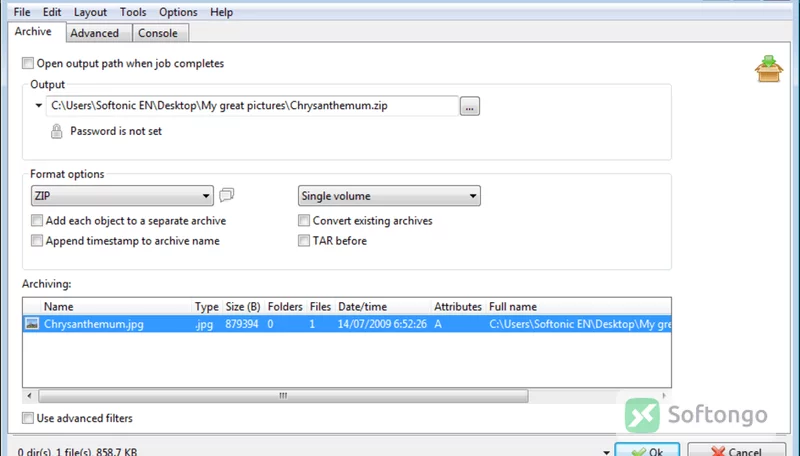Click the browse output path ellipsis button

click(469, 106)
